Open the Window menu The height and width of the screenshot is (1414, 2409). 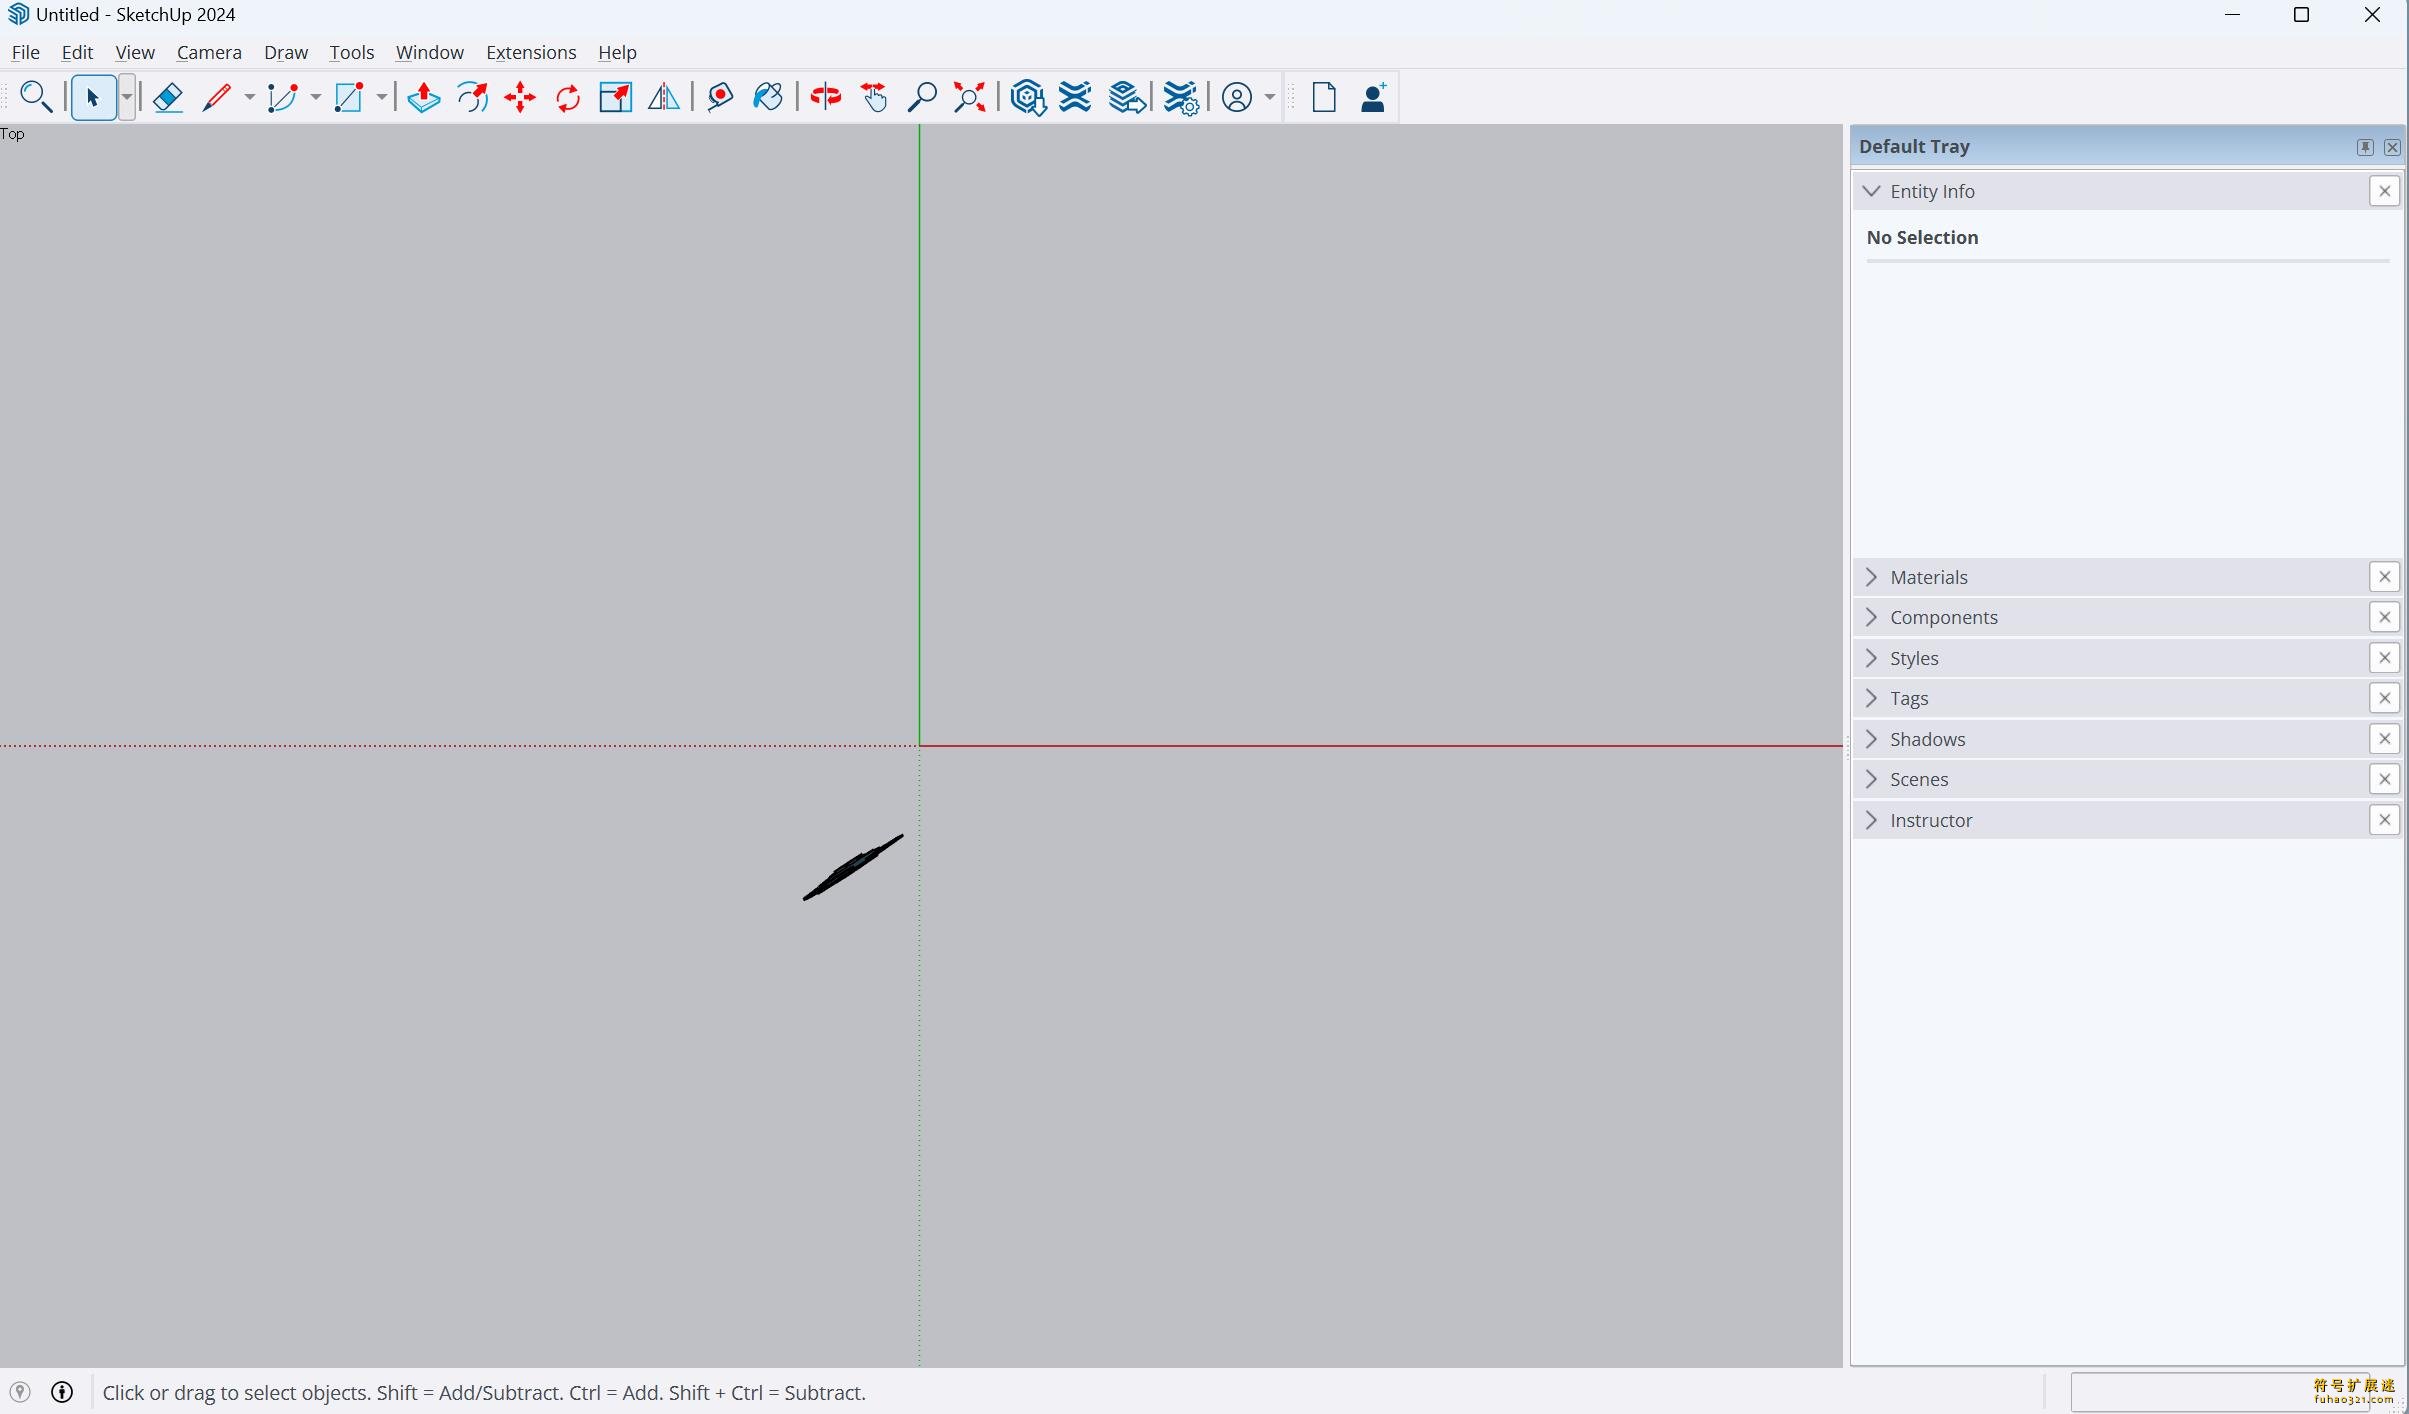(x=430, y=52)
